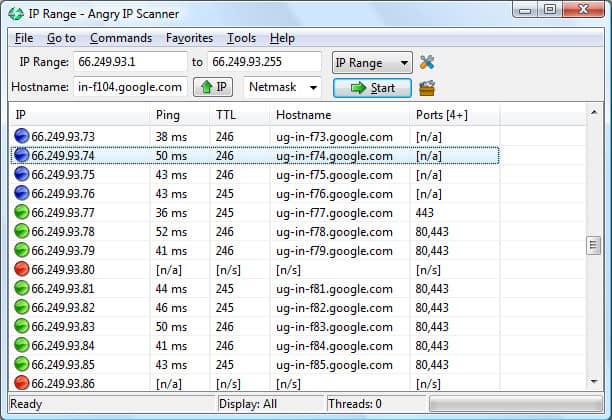Select hostname ug-in-f77.google.com

(334, 213)
